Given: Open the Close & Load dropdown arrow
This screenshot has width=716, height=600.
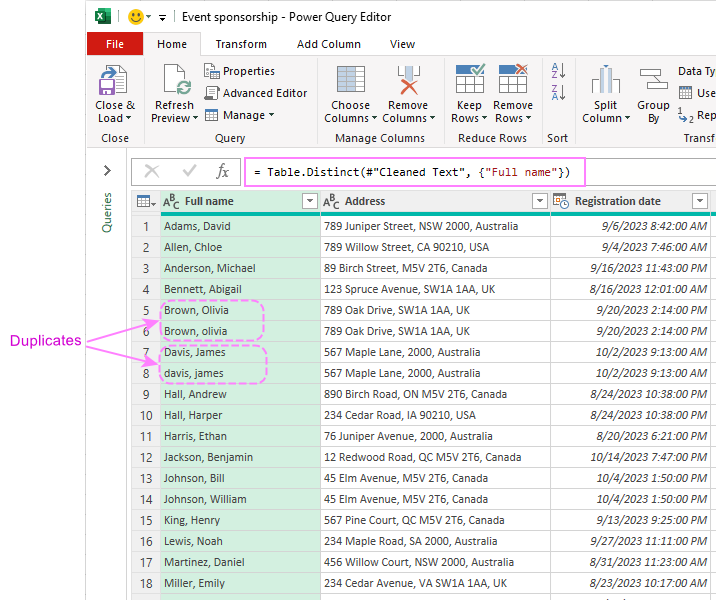Looking at the screenshot, I should (128, 118).
